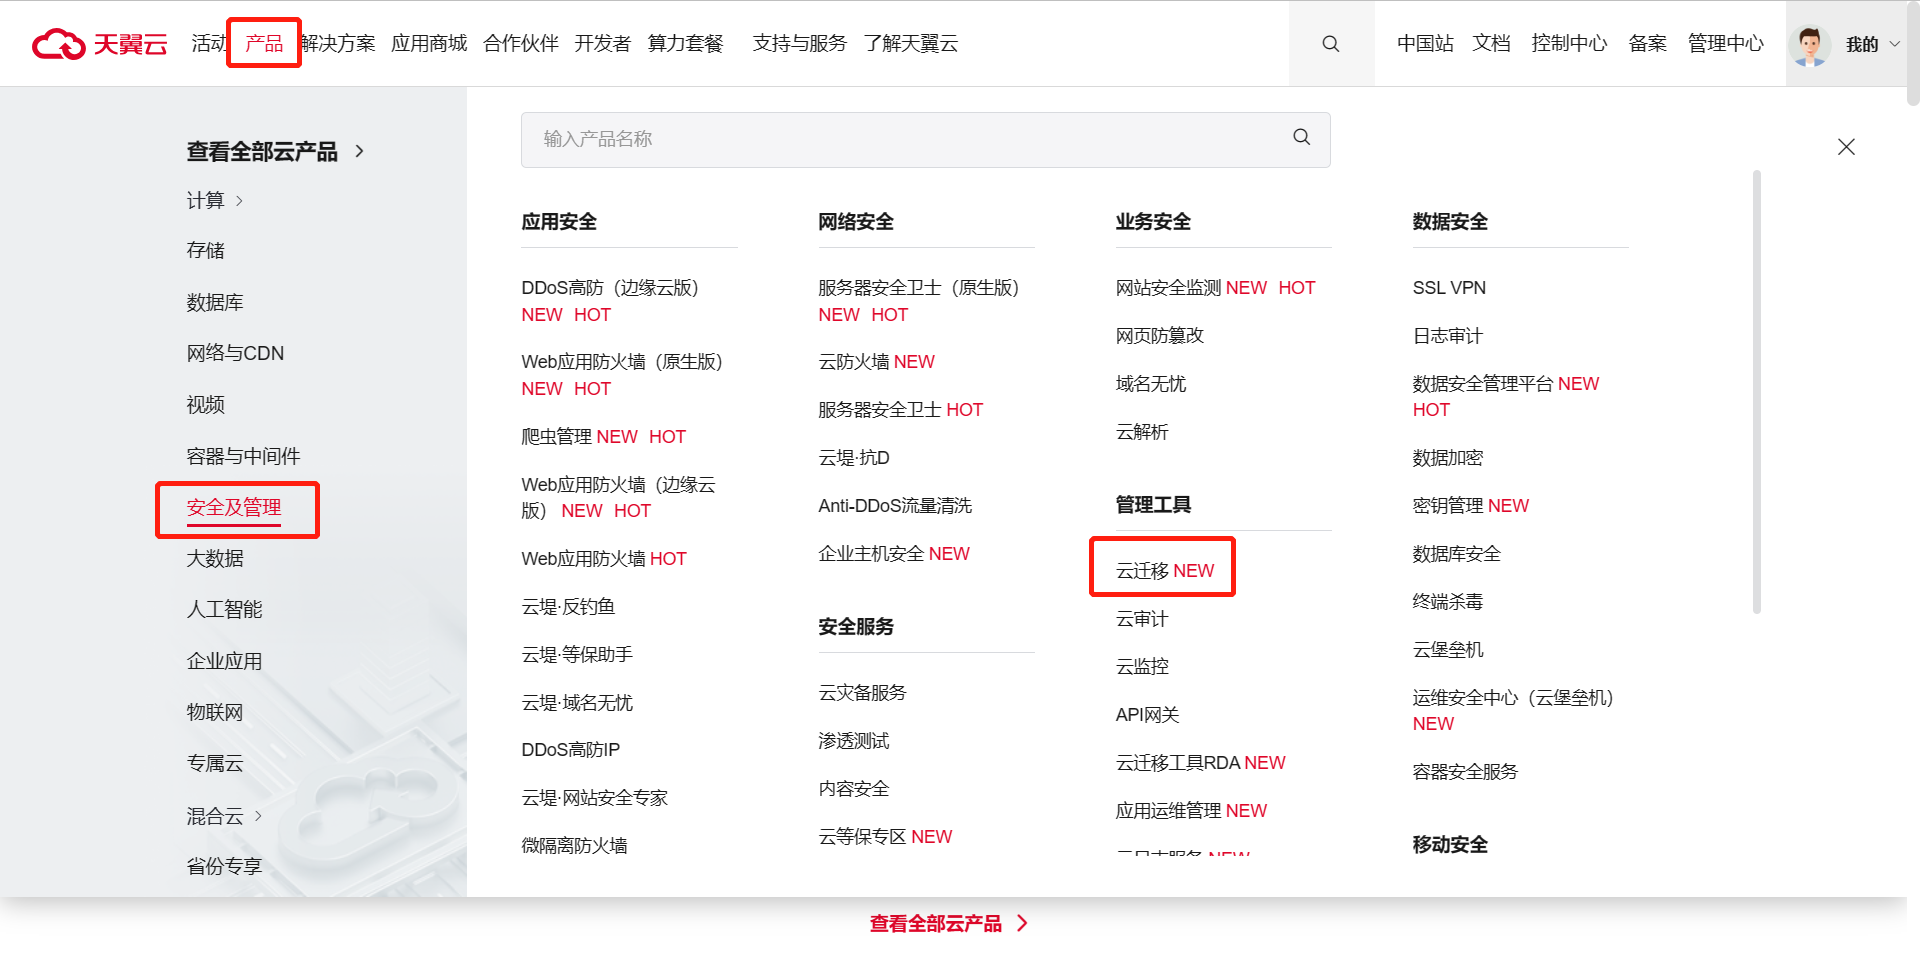Open the 开发者 menu
1922x968 pixels.
(x=603, y=43)
